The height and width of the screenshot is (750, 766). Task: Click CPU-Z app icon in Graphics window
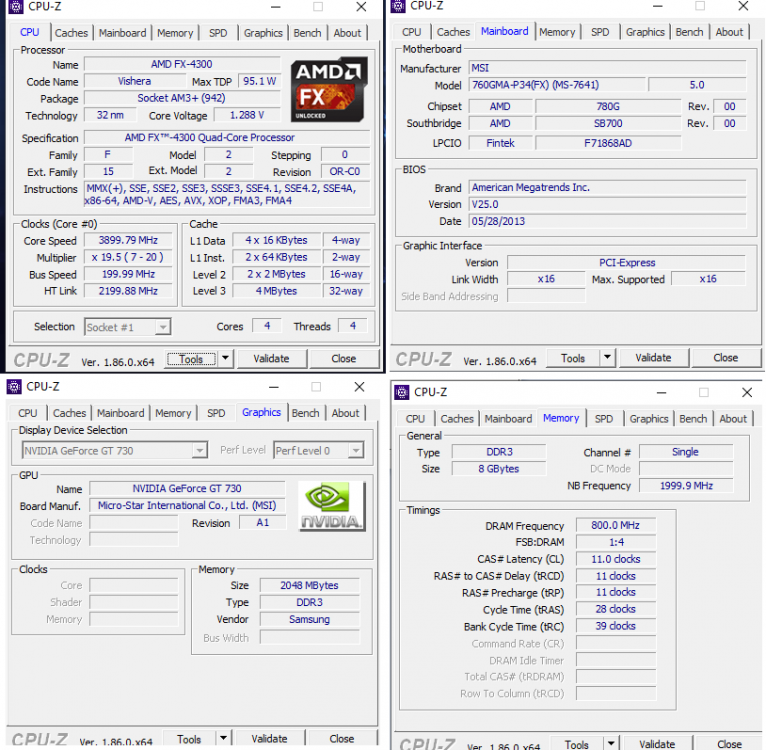coord(14,386)
